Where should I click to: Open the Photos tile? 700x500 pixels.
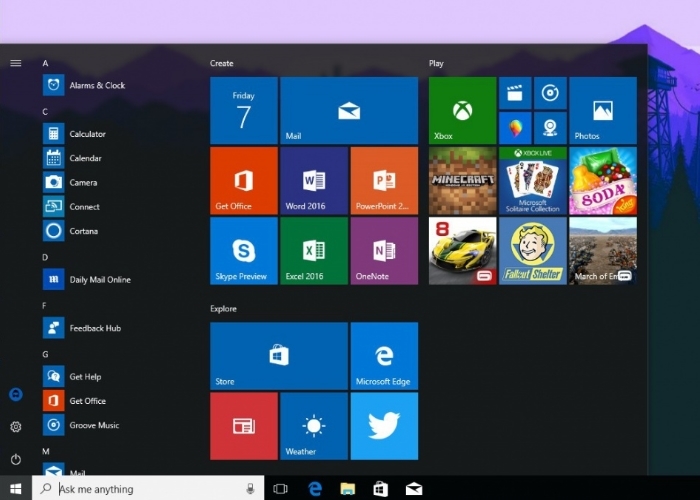pyautogui.click(x=603, y=110)
